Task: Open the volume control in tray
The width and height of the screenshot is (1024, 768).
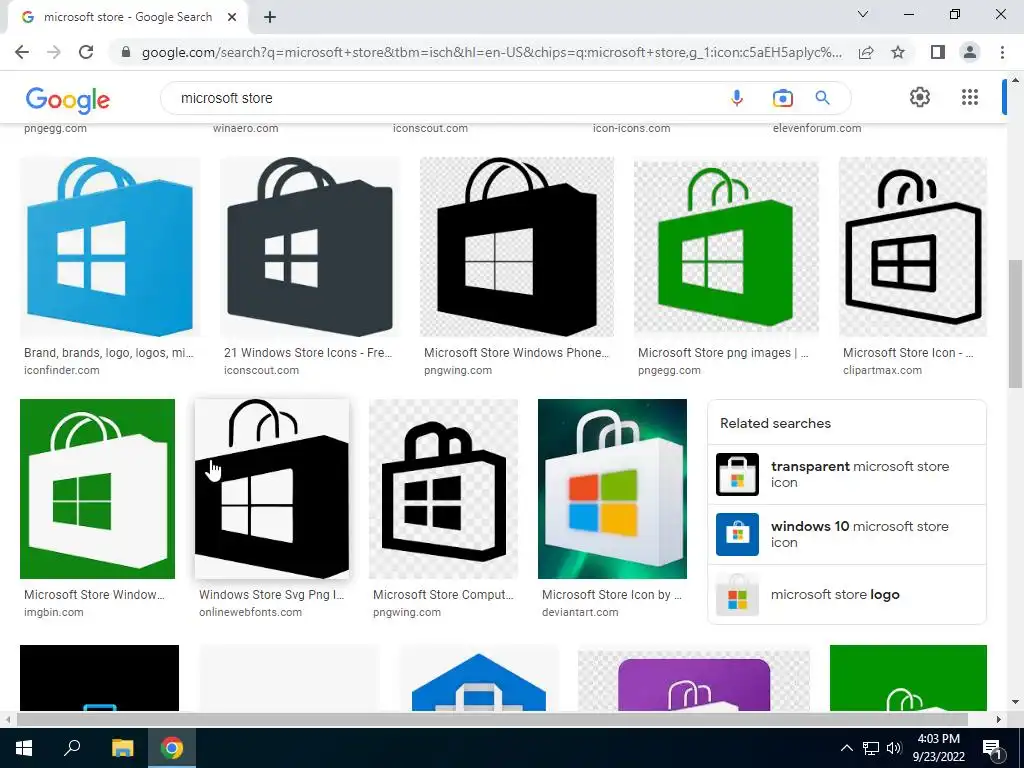Action: (894, 748)
